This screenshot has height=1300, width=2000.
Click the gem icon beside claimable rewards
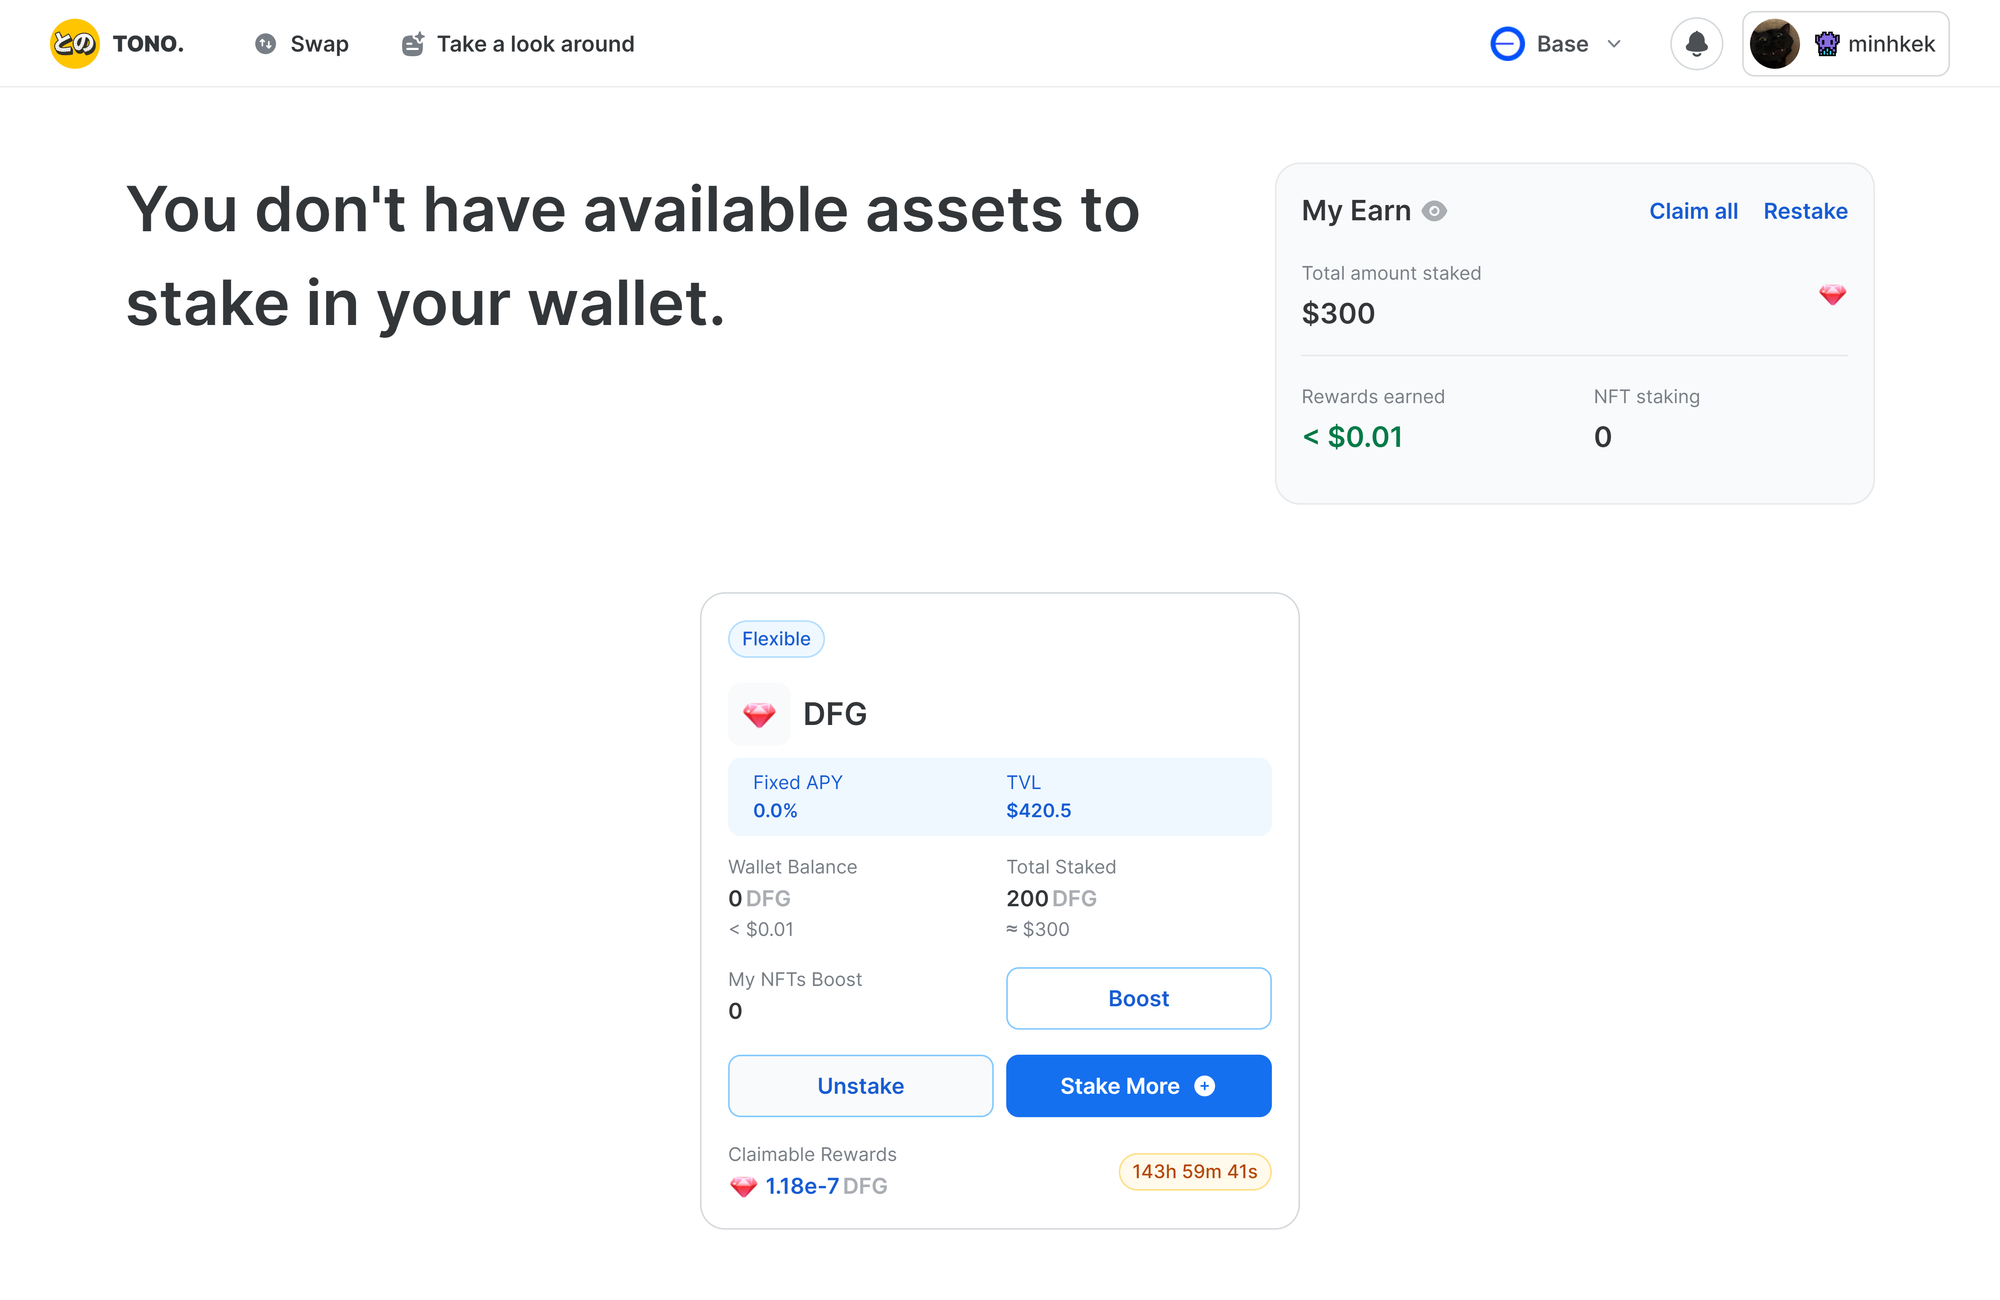tap(743, 1187)
